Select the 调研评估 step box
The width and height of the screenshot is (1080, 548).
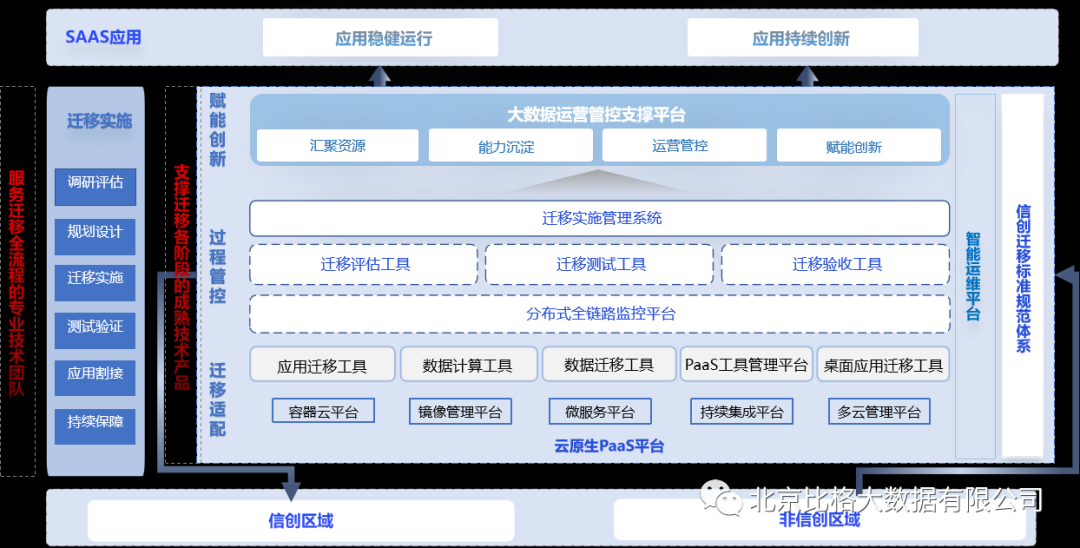click(95, 183)
